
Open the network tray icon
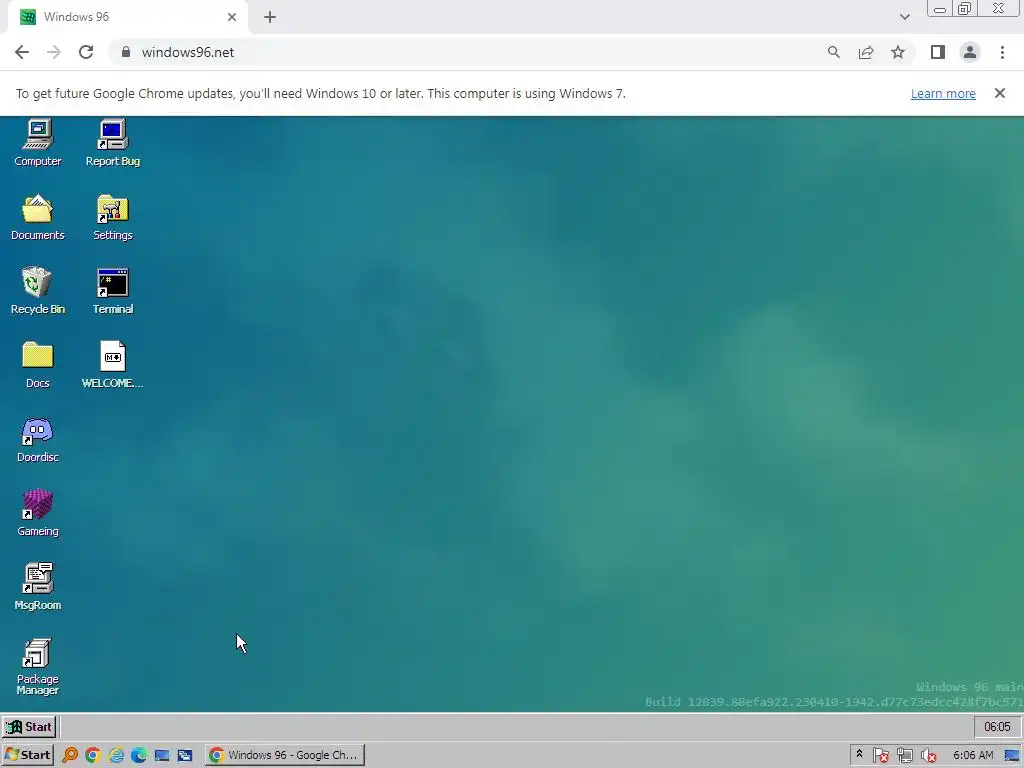pos(904,756)
